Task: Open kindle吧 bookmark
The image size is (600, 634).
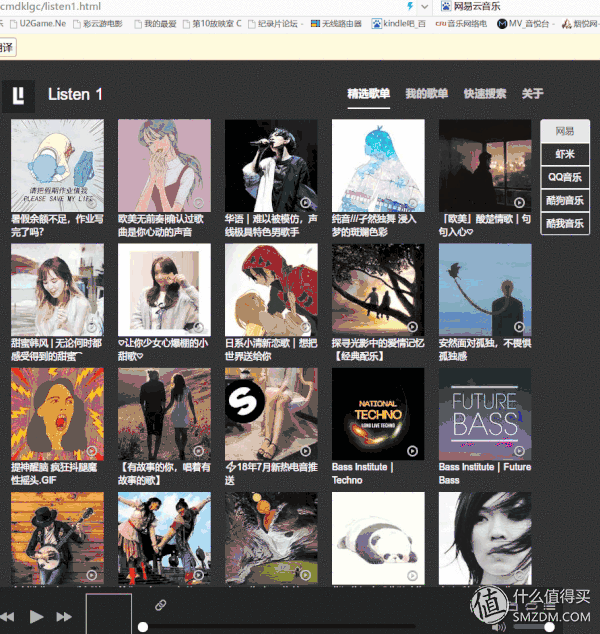Action: tap(399, 24)
